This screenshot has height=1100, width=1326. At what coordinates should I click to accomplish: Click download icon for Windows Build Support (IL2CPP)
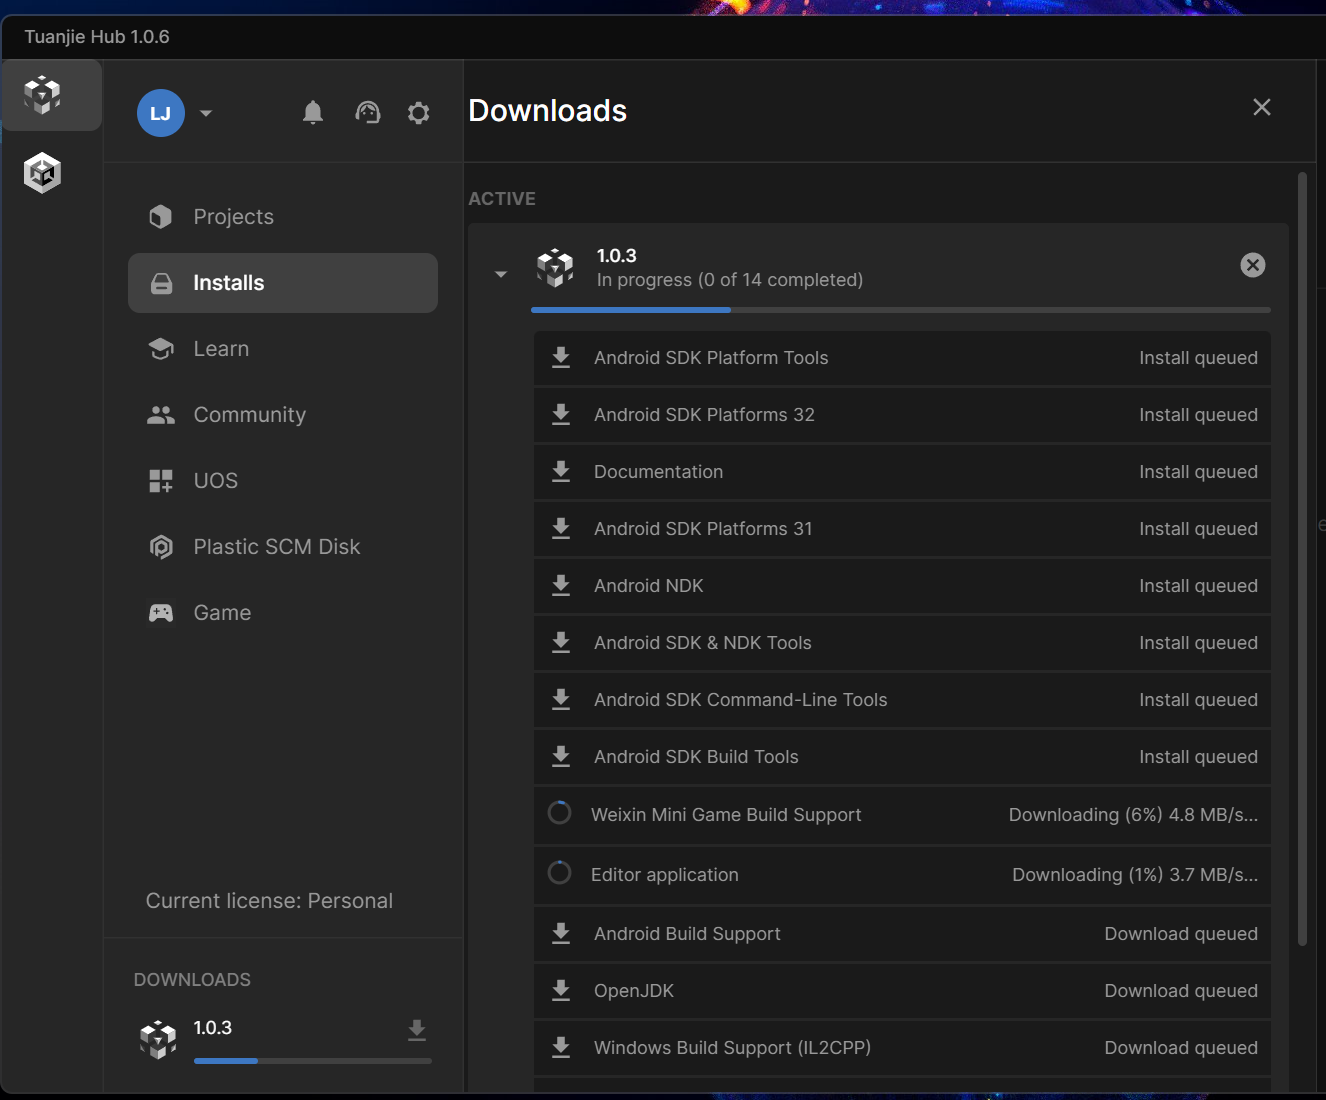click(x=561, y=1048)
